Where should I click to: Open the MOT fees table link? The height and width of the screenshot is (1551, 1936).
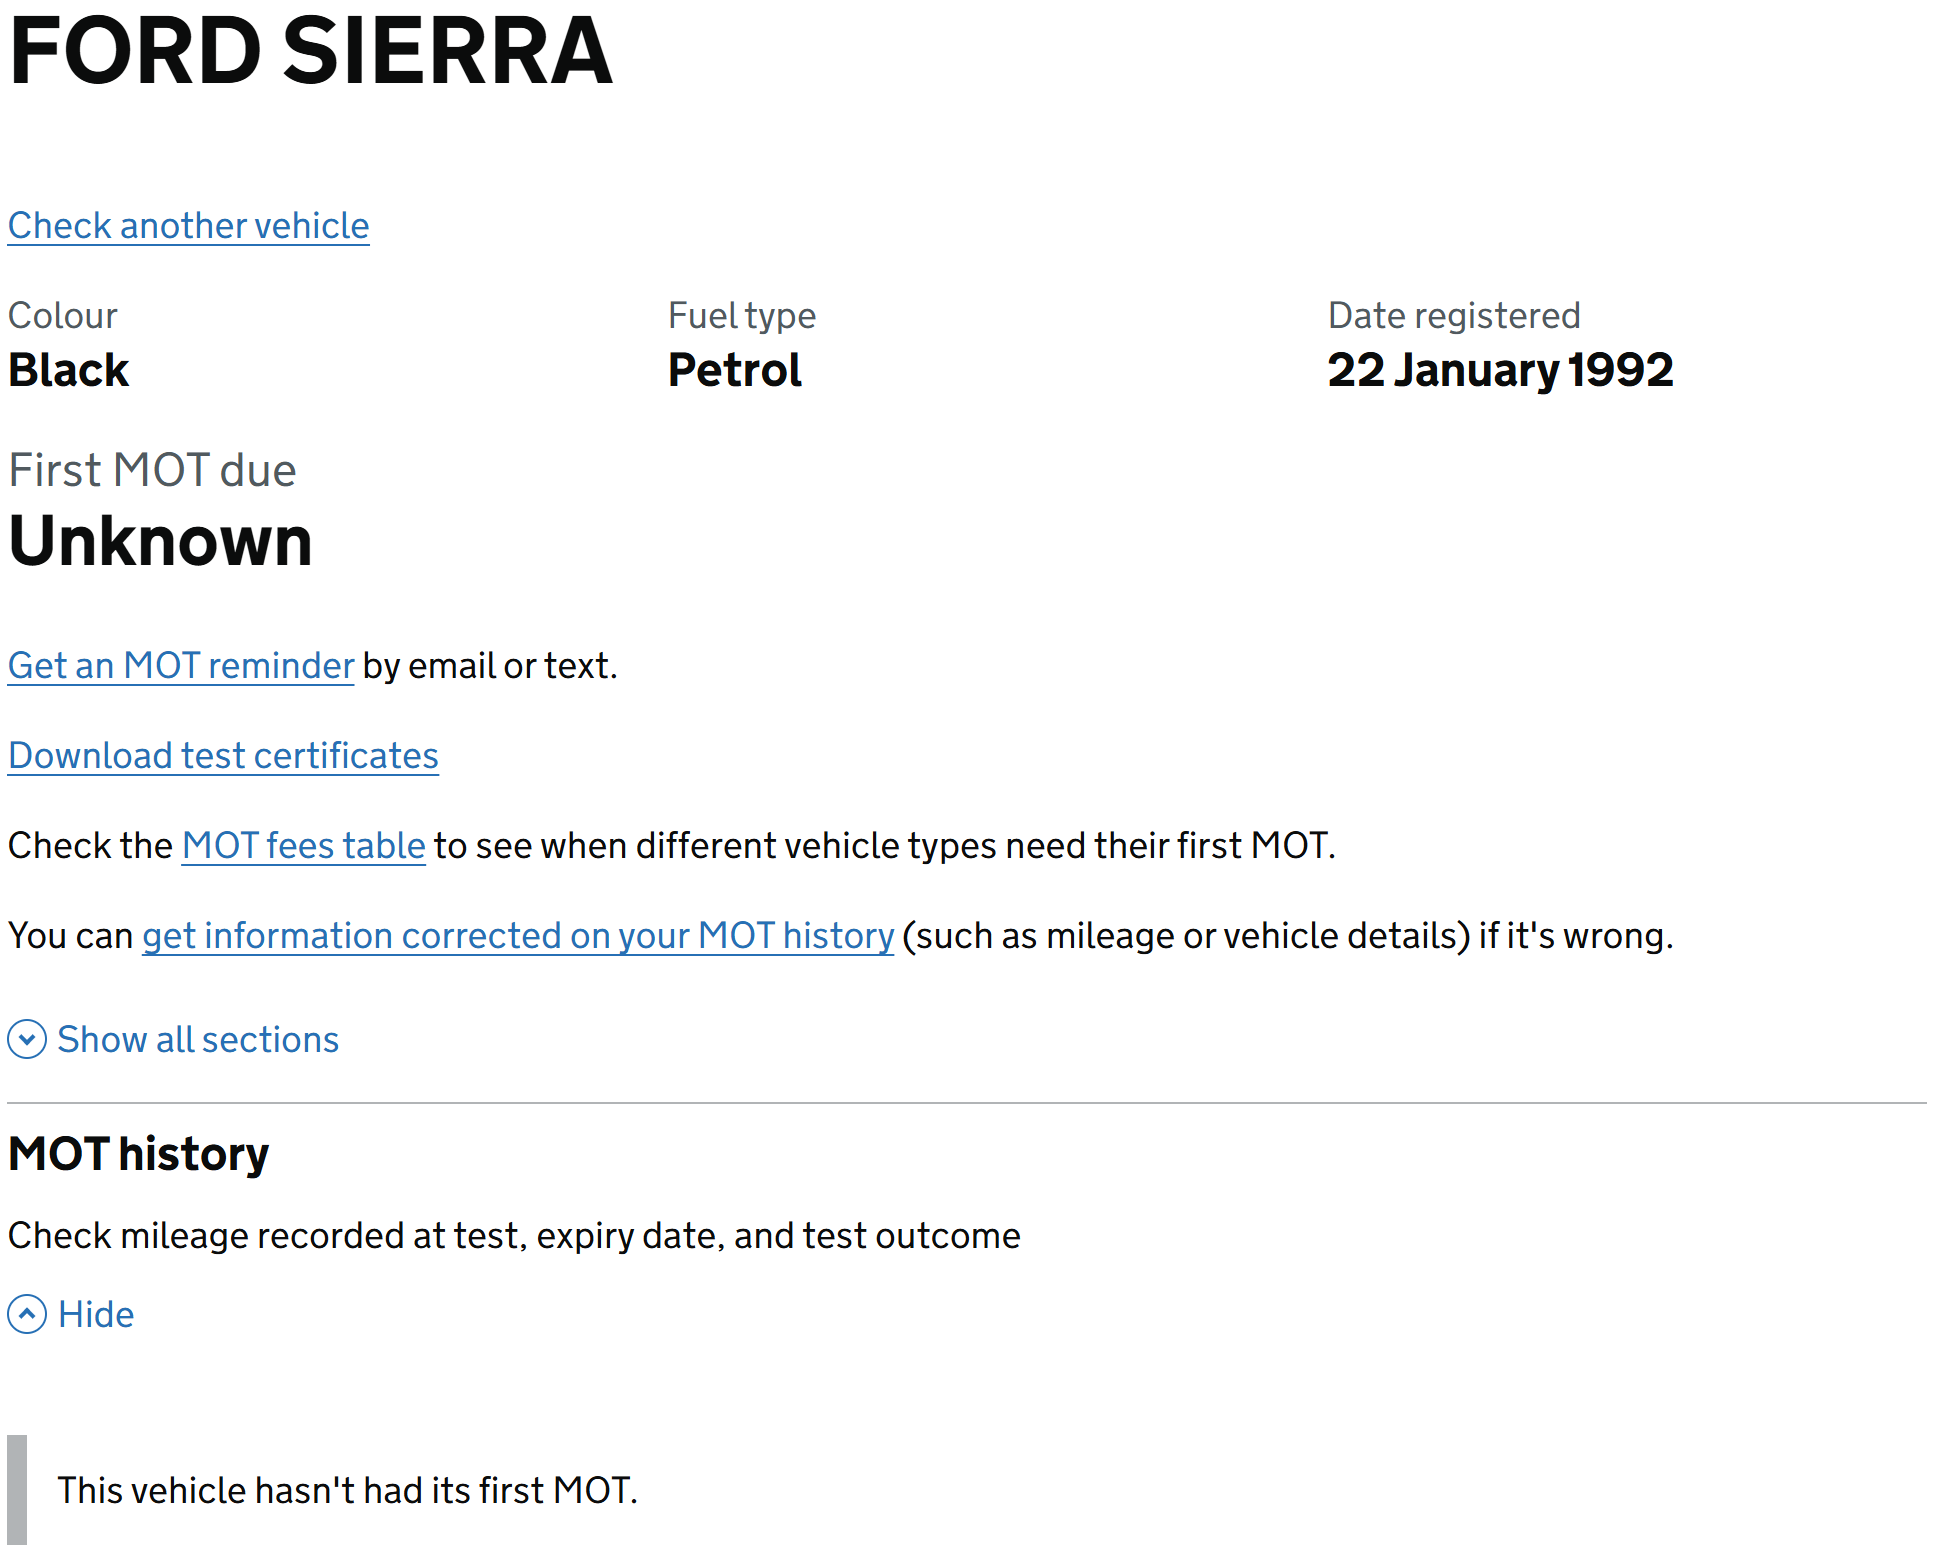303,846
